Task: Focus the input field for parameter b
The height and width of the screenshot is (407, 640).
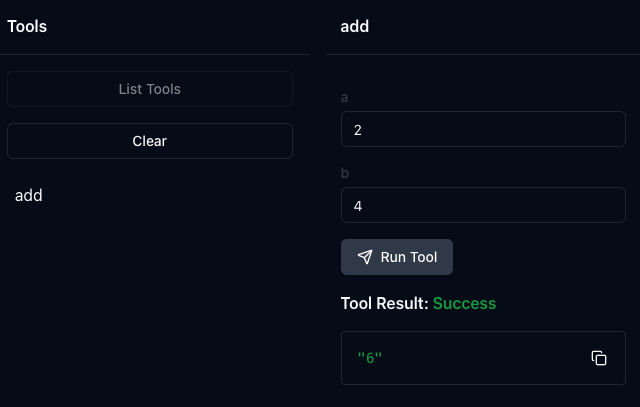Action: tap(483, 207)
